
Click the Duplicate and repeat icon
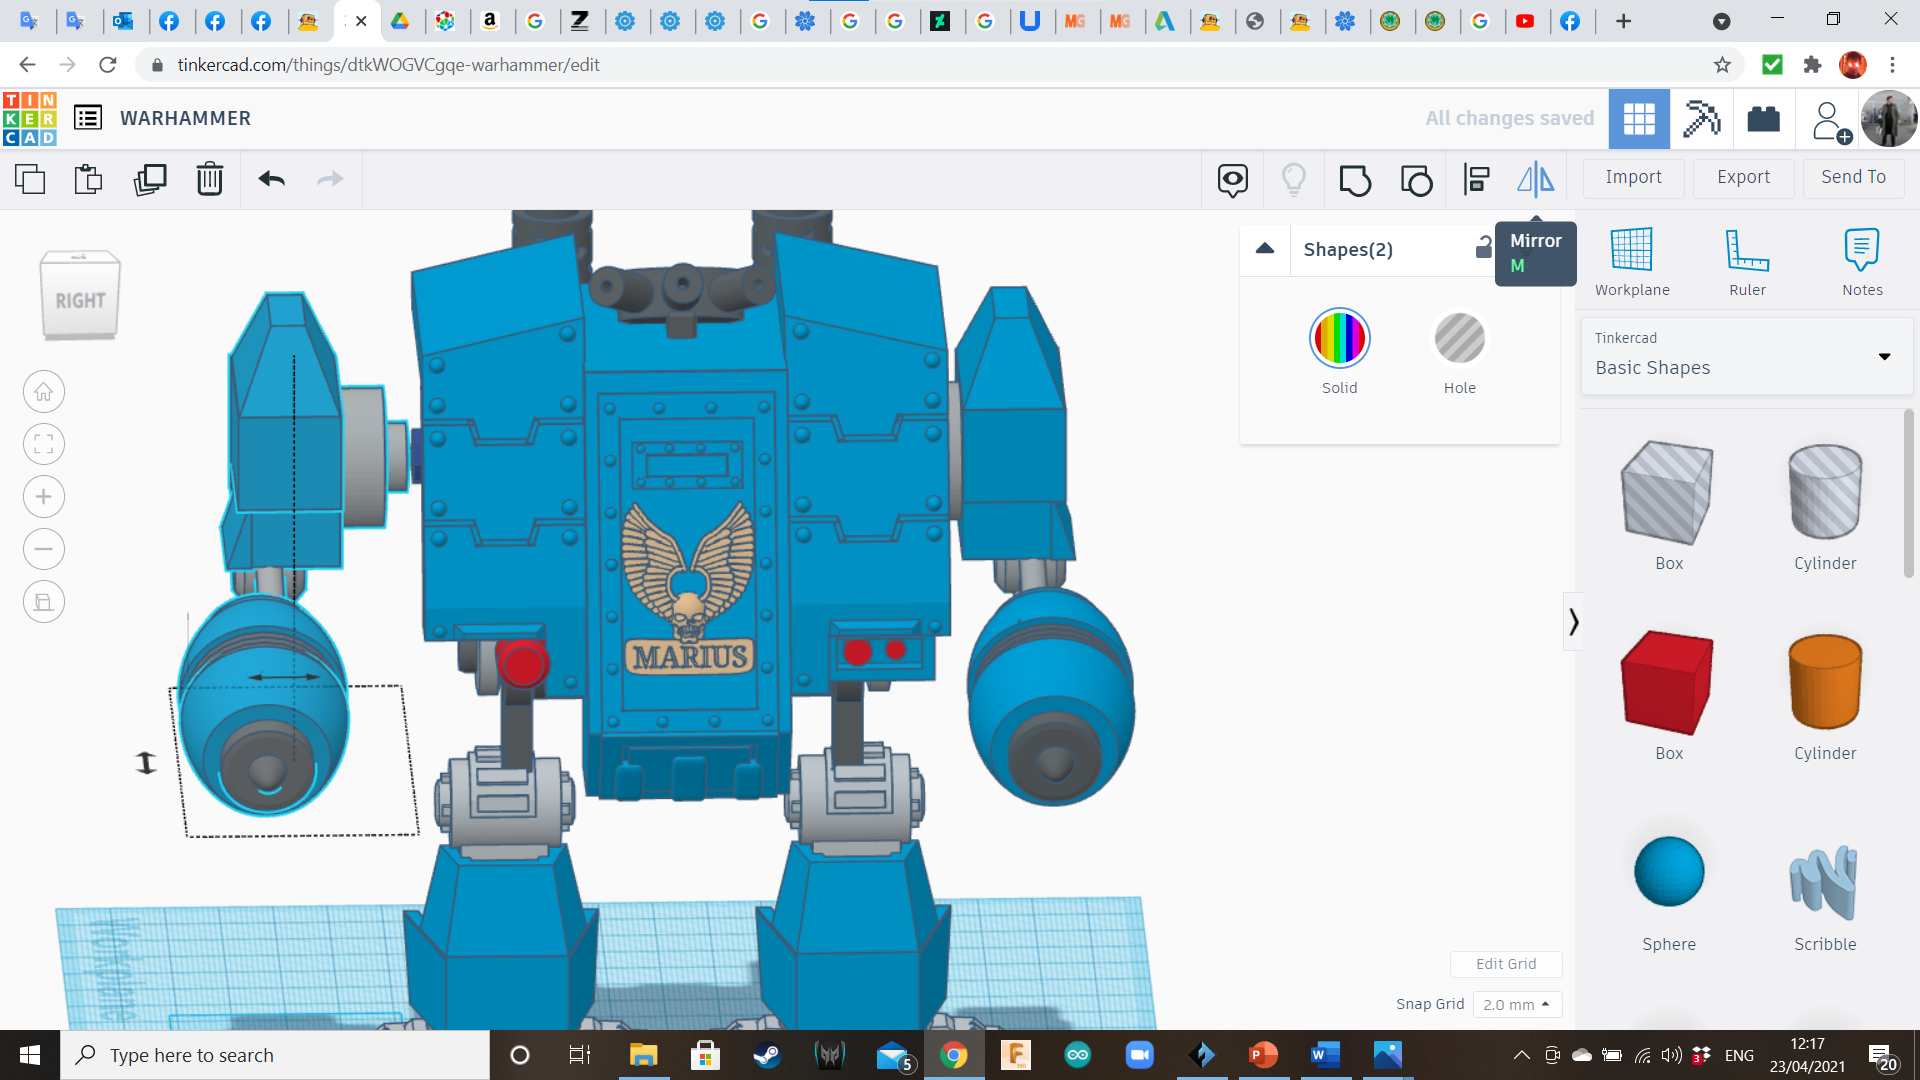point(150,180)
